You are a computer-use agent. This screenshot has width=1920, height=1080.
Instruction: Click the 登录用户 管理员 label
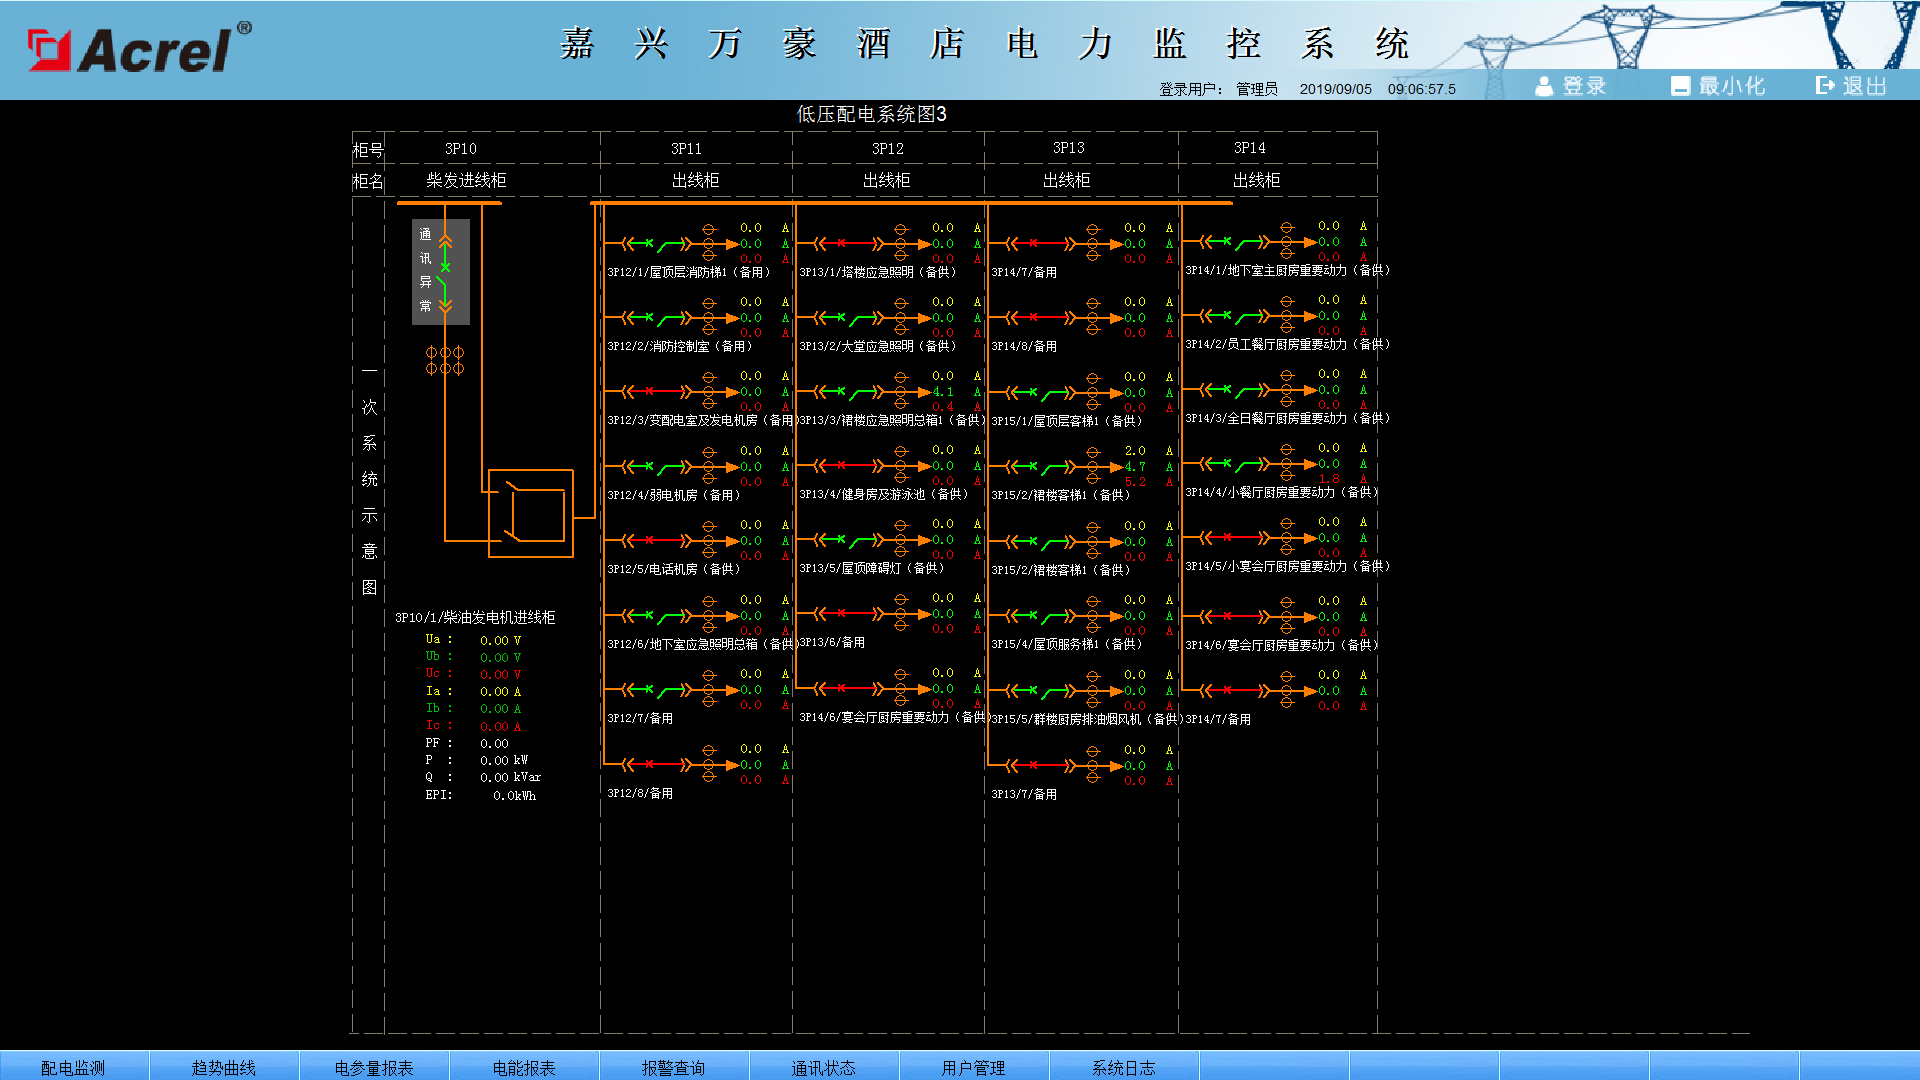(x=1218, y=89)
